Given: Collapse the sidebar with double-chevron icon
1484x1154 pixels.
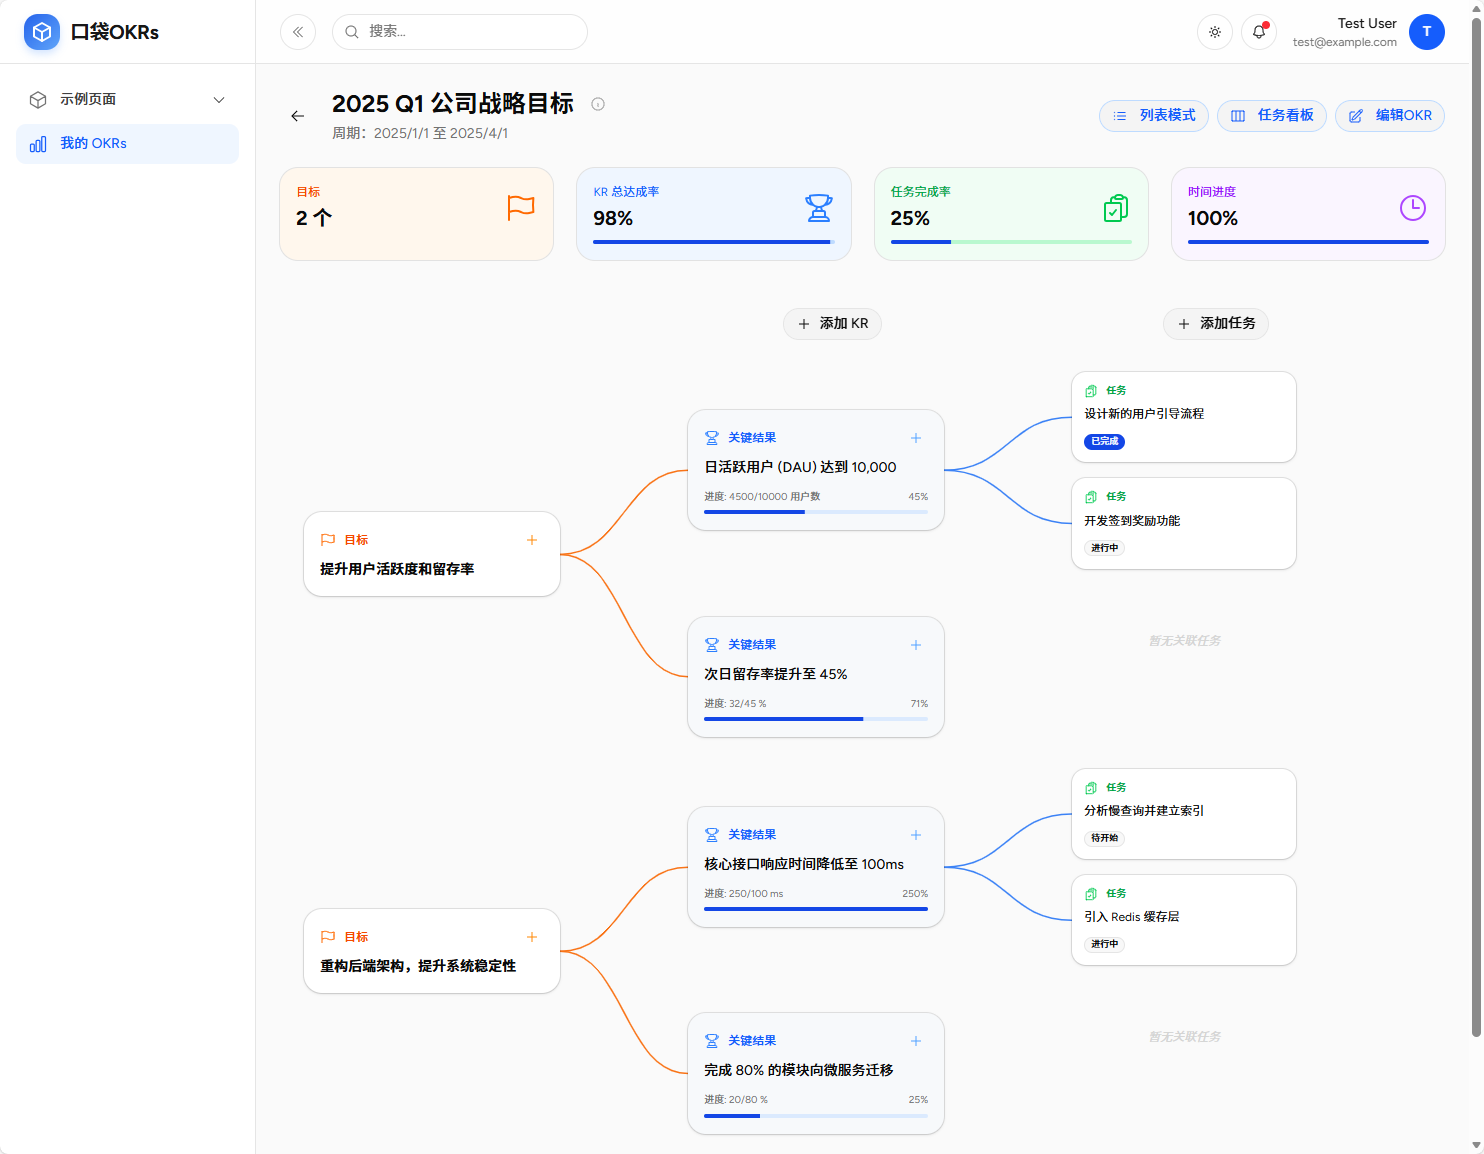Looking at the screenshot, I should coord(298,32).
